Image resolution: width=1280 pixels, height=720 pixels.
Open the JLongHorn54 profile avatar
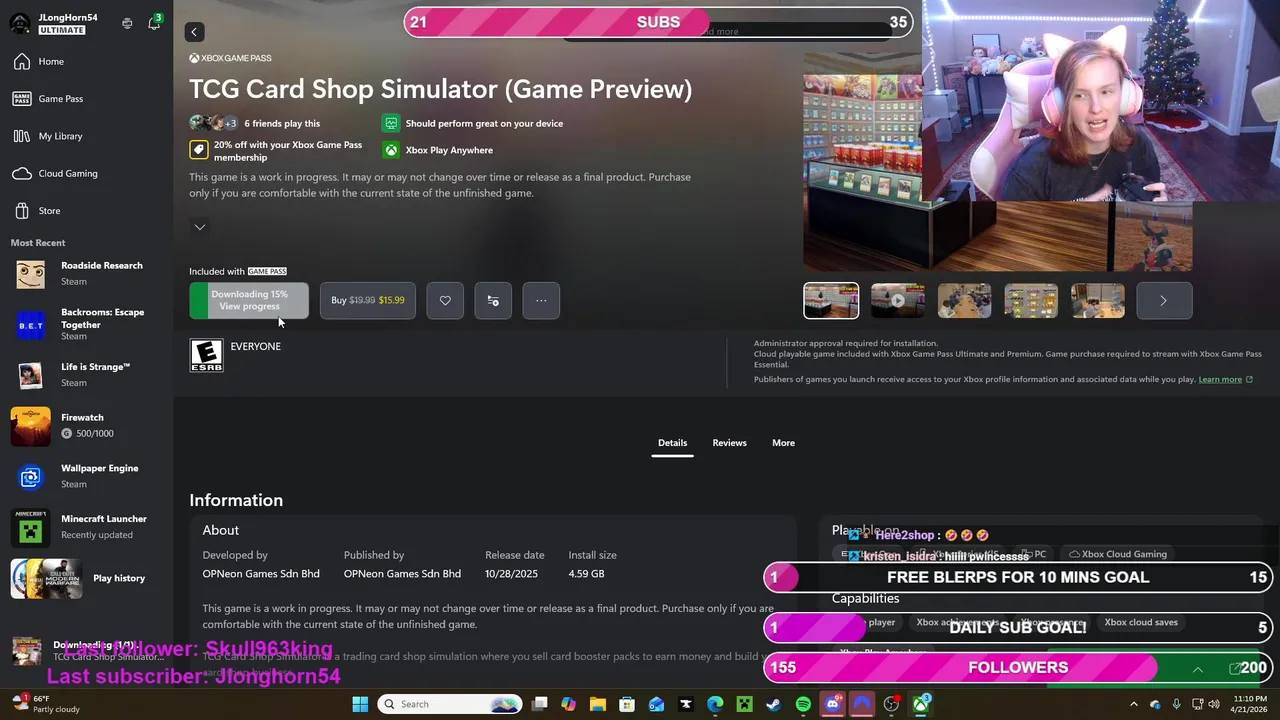coord(20,23)
